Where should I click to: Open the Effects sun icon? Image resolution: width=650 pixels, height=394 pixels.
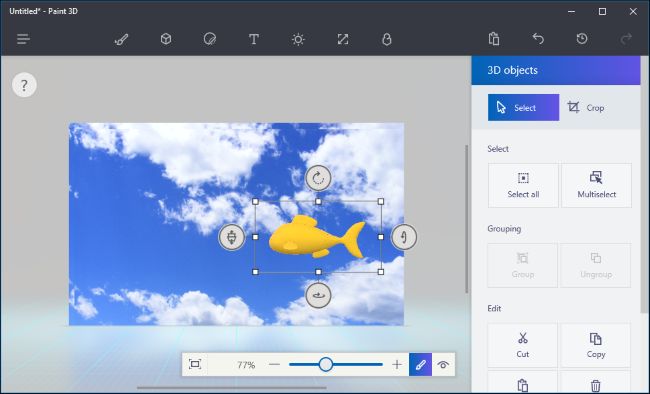click(298, 39)
